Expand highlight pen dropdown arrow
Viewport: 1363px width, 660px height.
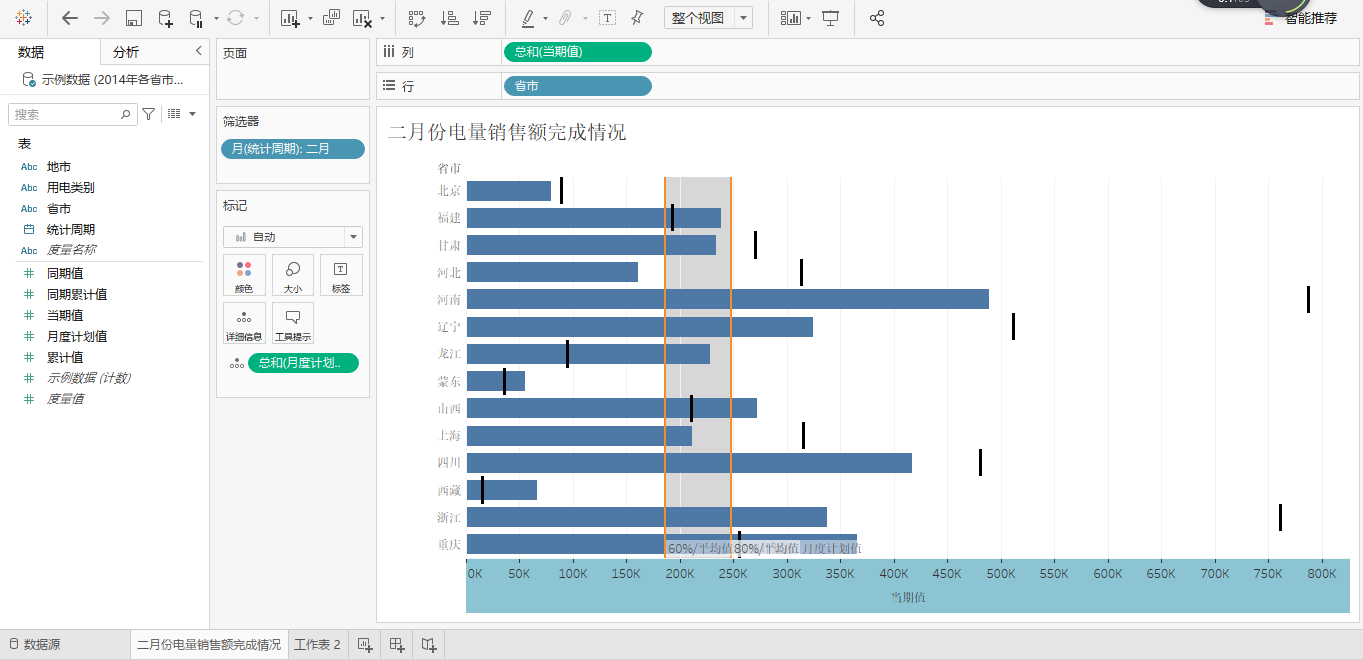pos(545,18)
